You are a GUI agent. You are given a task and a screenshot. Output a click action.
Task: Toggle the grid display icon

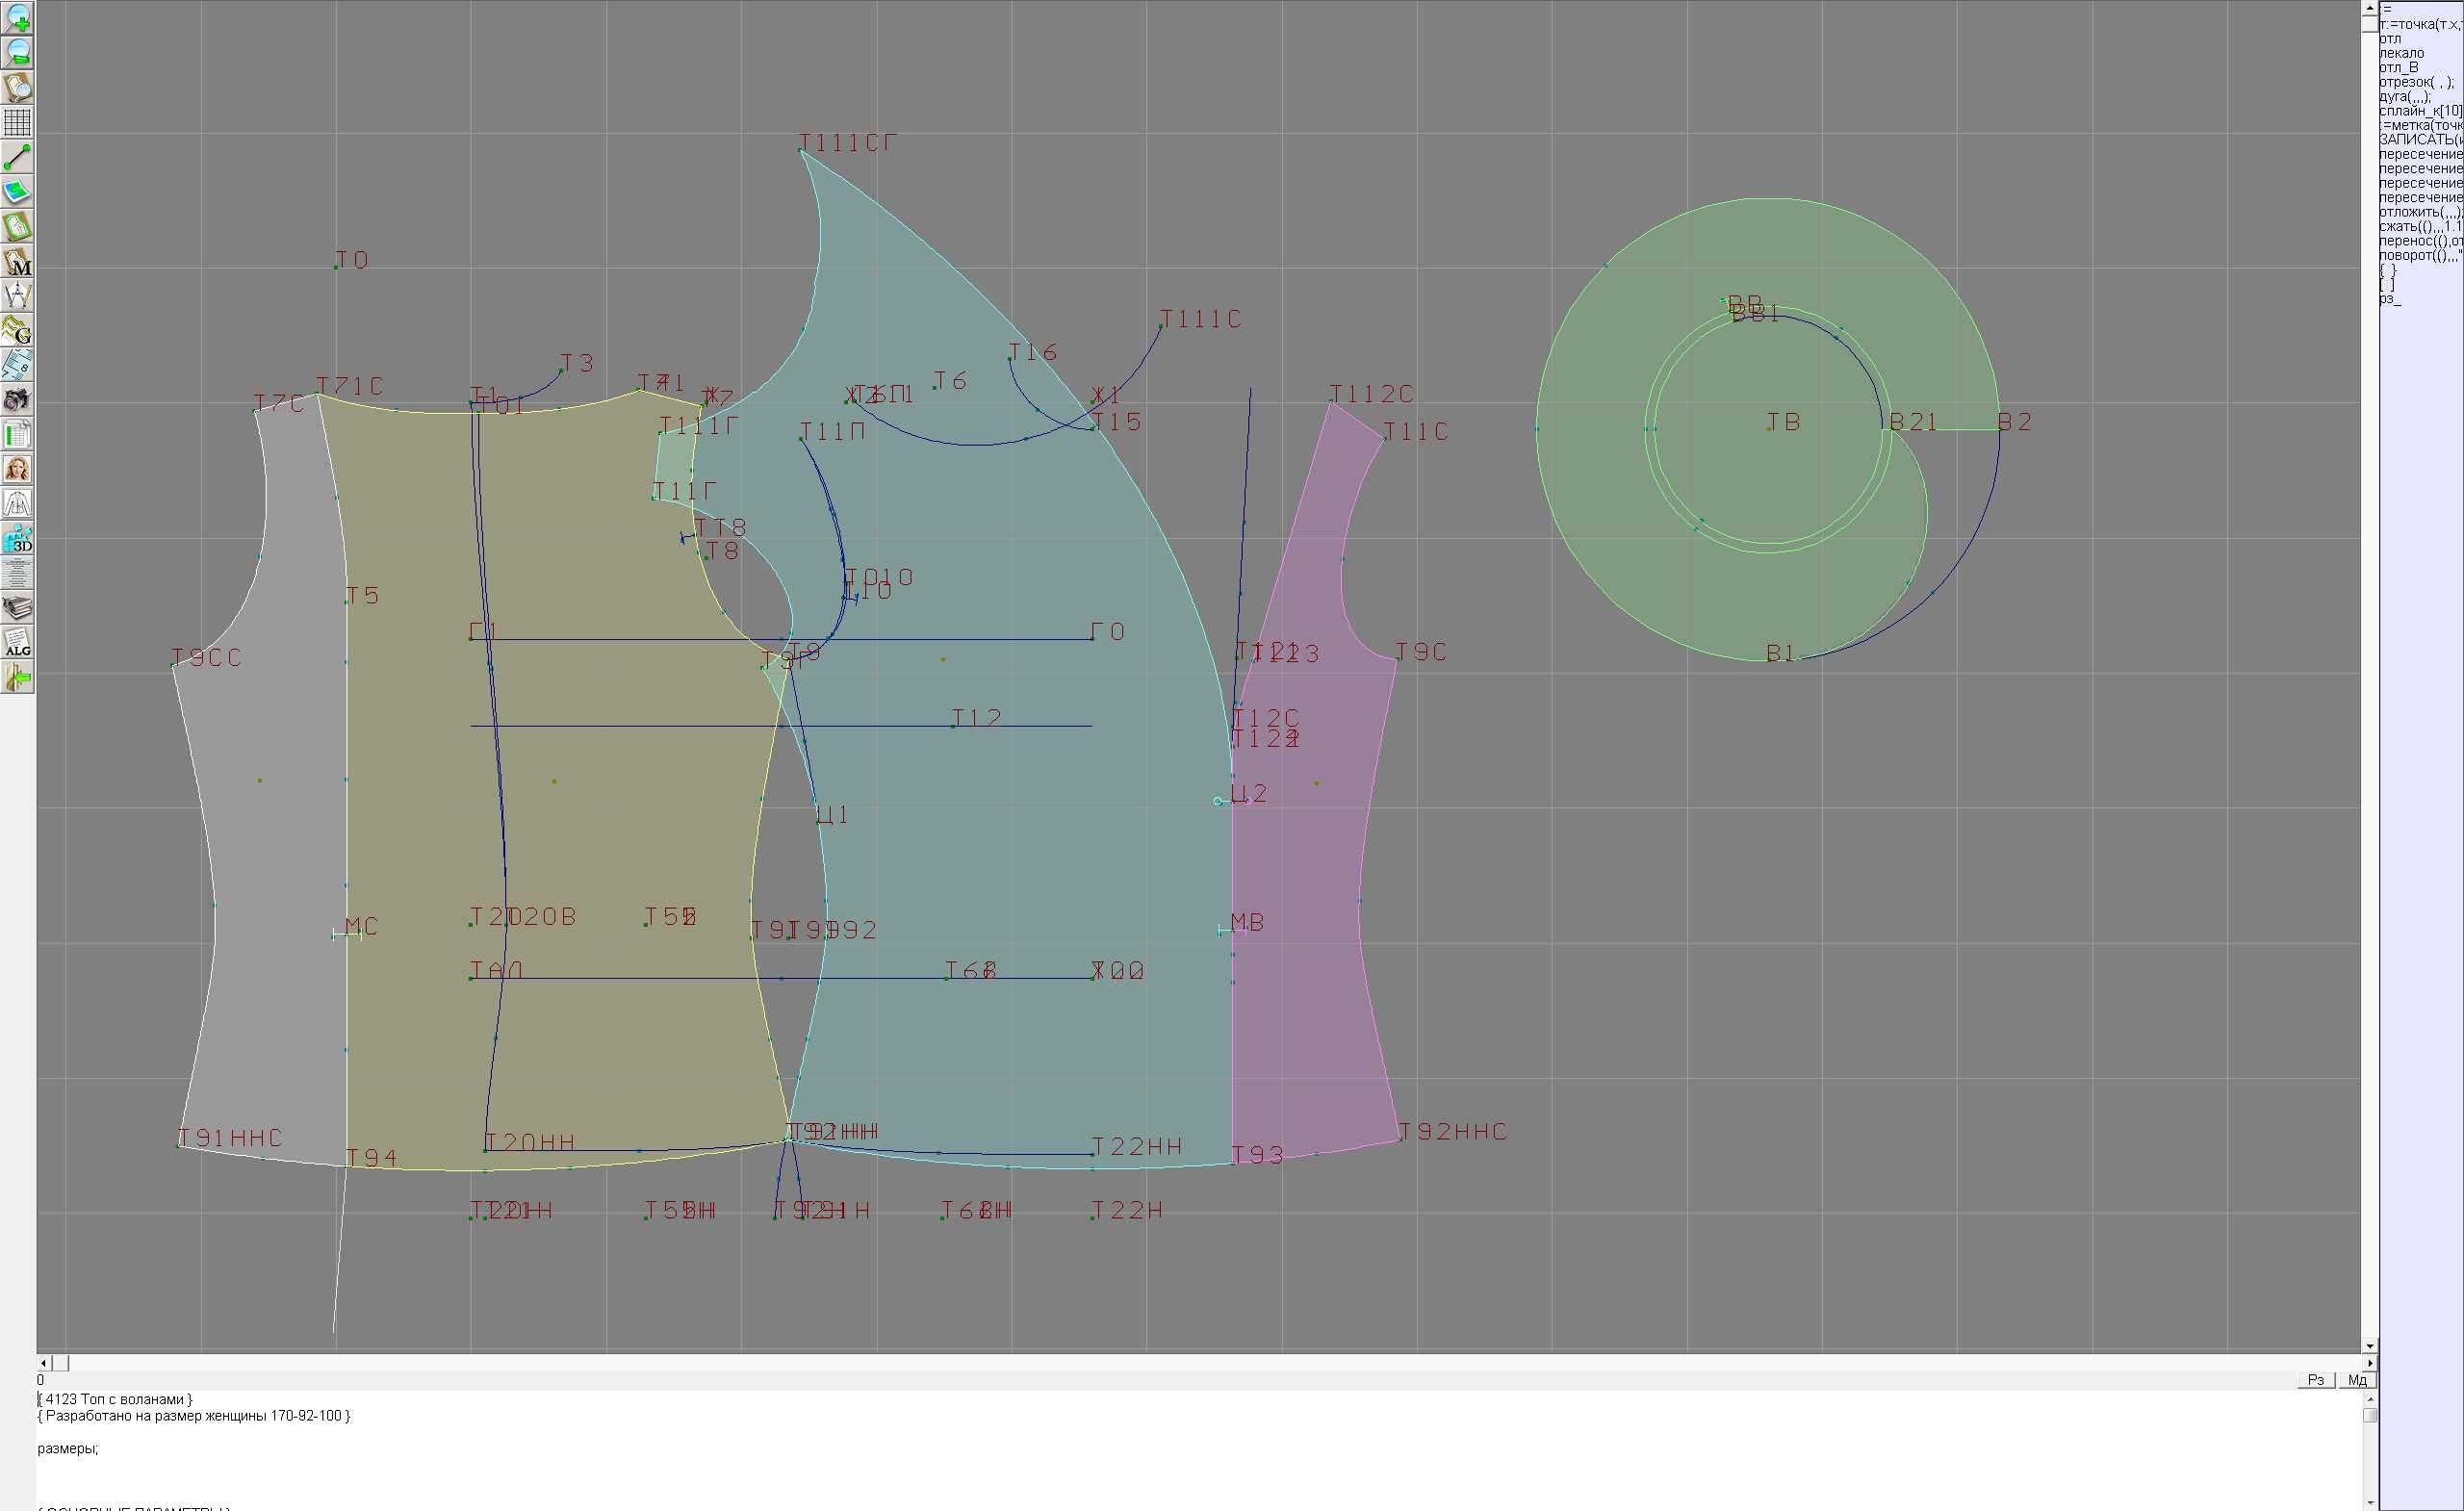click(17, 122)
